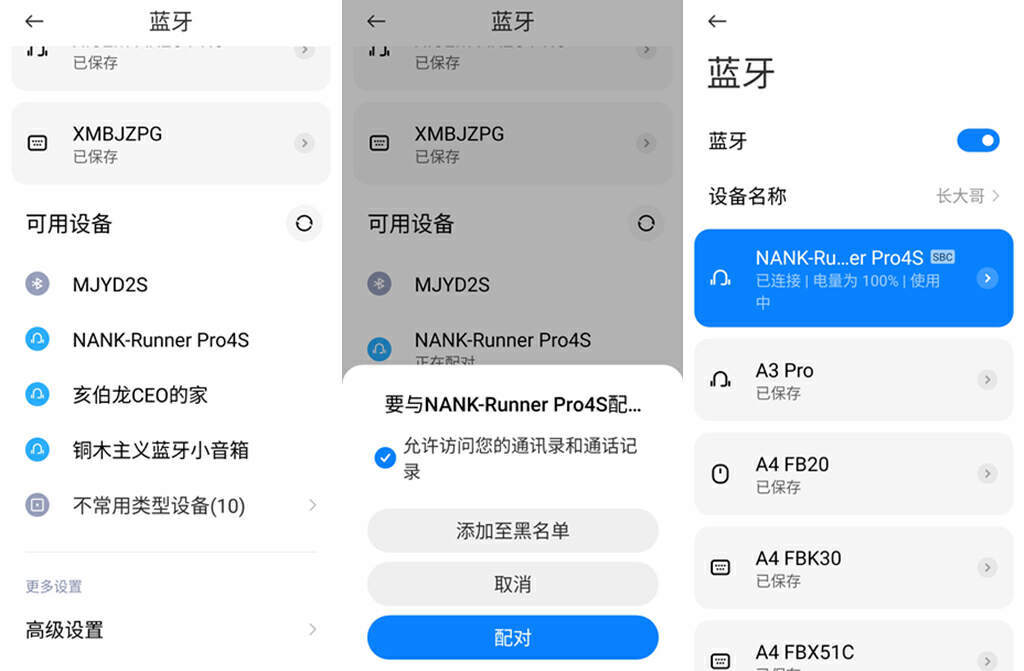The height and width of the screenshot is (671, 1024).
Task: Tap large 蓝牙 heading on right screen
Action: click(741, 73)
